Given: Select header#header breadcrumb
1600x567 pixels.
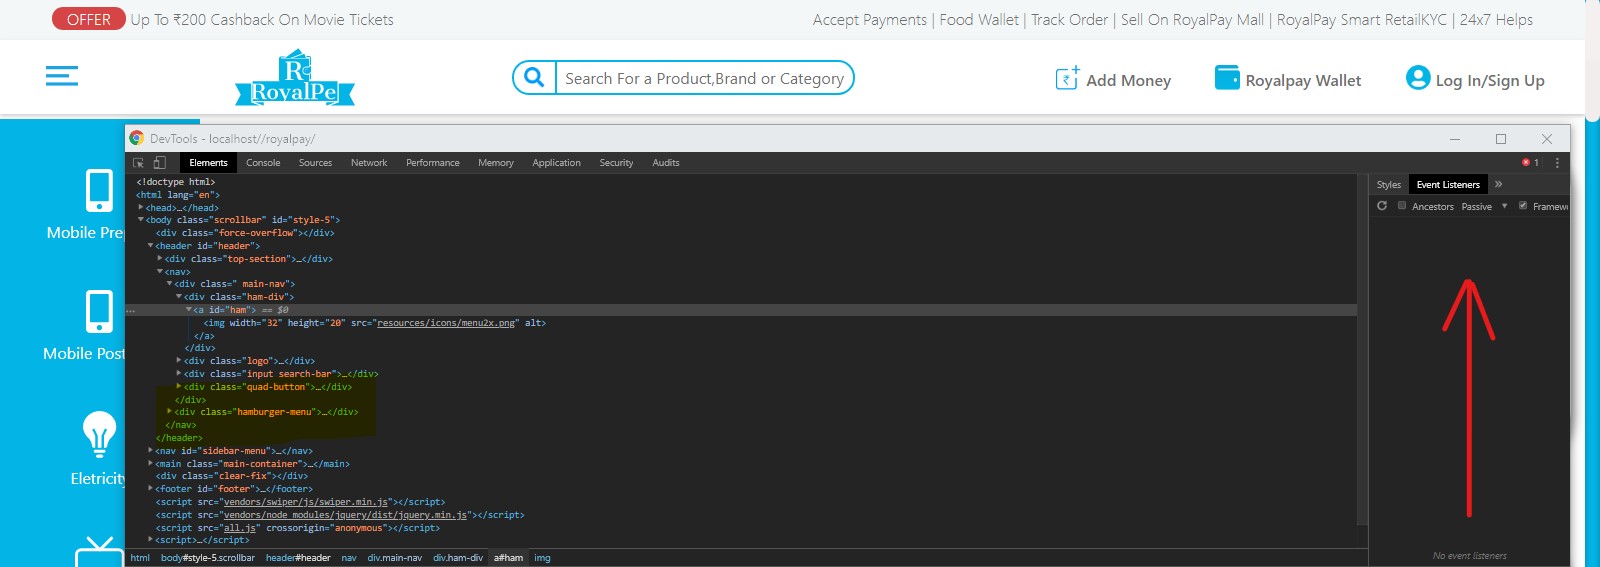Looking at the screenshot, I should point(298,558).
